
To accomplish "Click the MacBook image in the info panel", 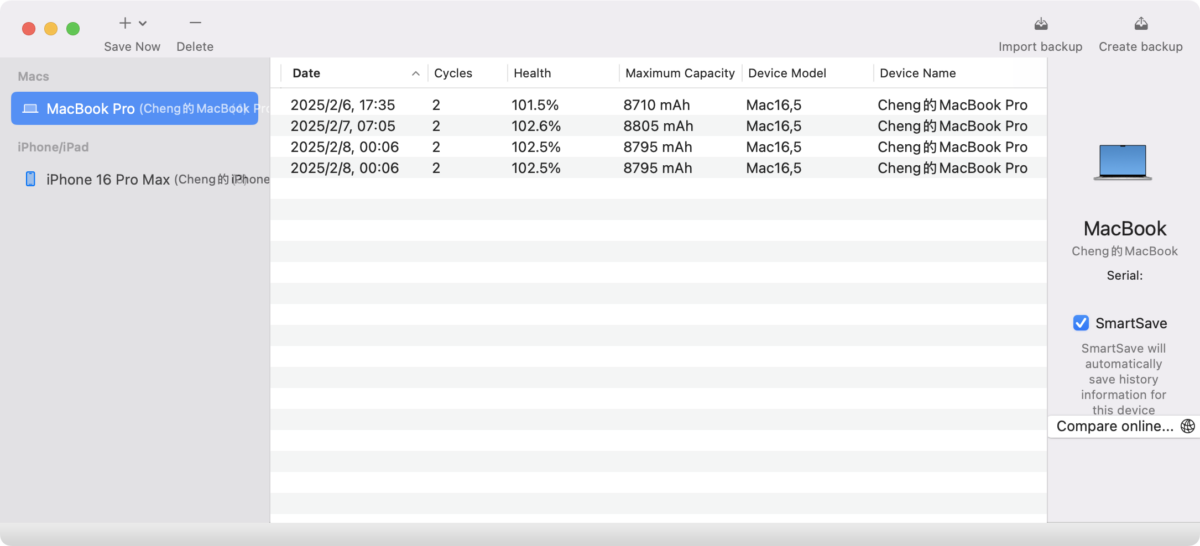I will click(1123, 162).
